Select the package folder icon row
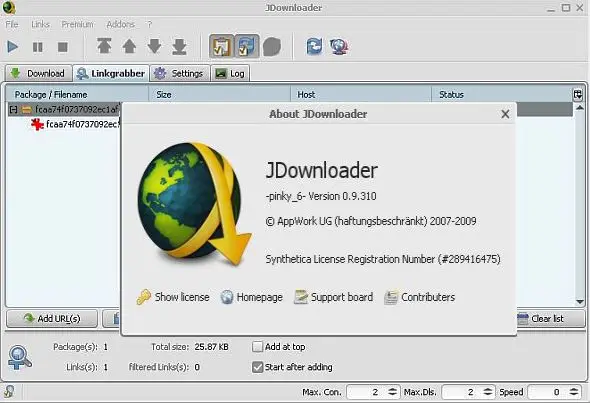 (26, 109)
